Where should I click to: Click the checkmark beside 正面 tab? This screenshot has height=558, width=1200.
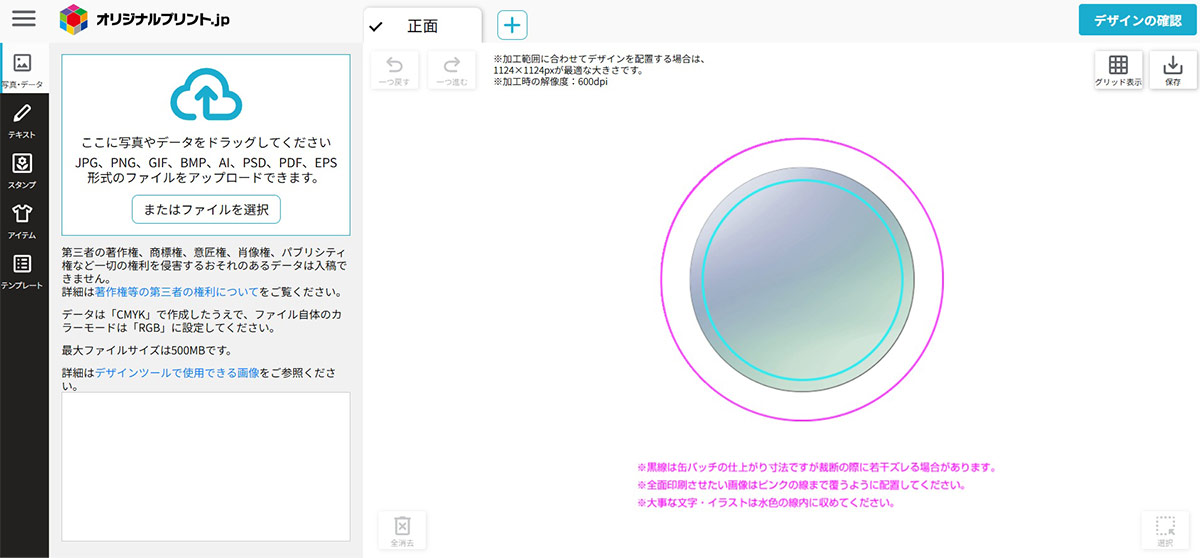point(376,27)
